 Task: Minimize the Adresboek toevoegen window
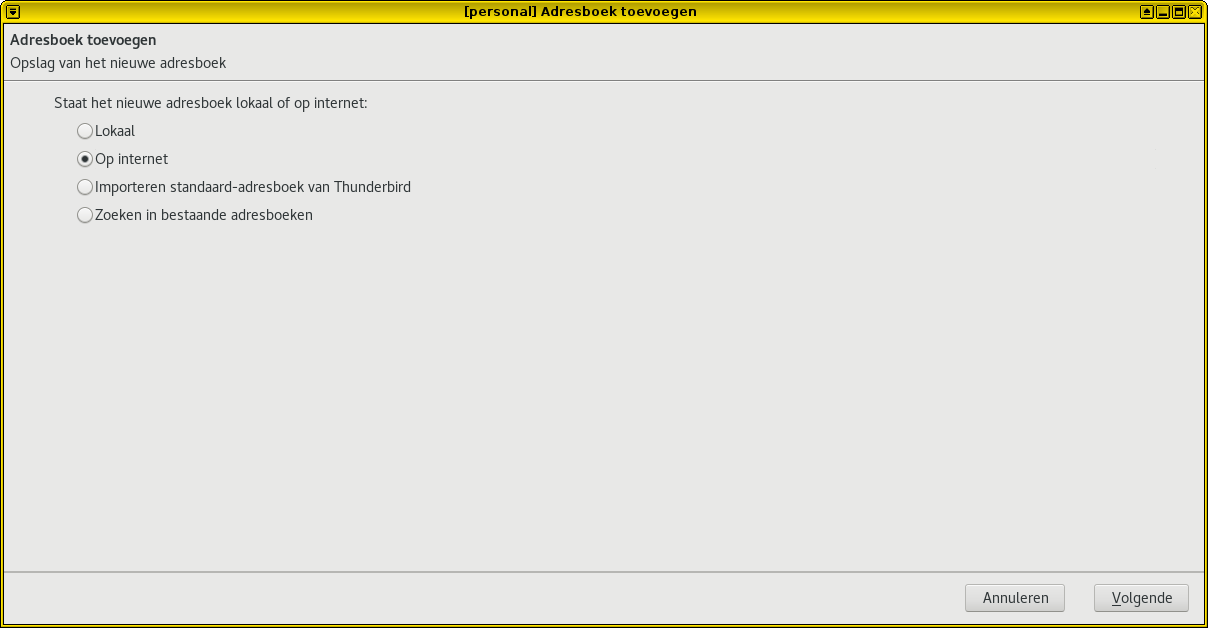pos(1163,12)
